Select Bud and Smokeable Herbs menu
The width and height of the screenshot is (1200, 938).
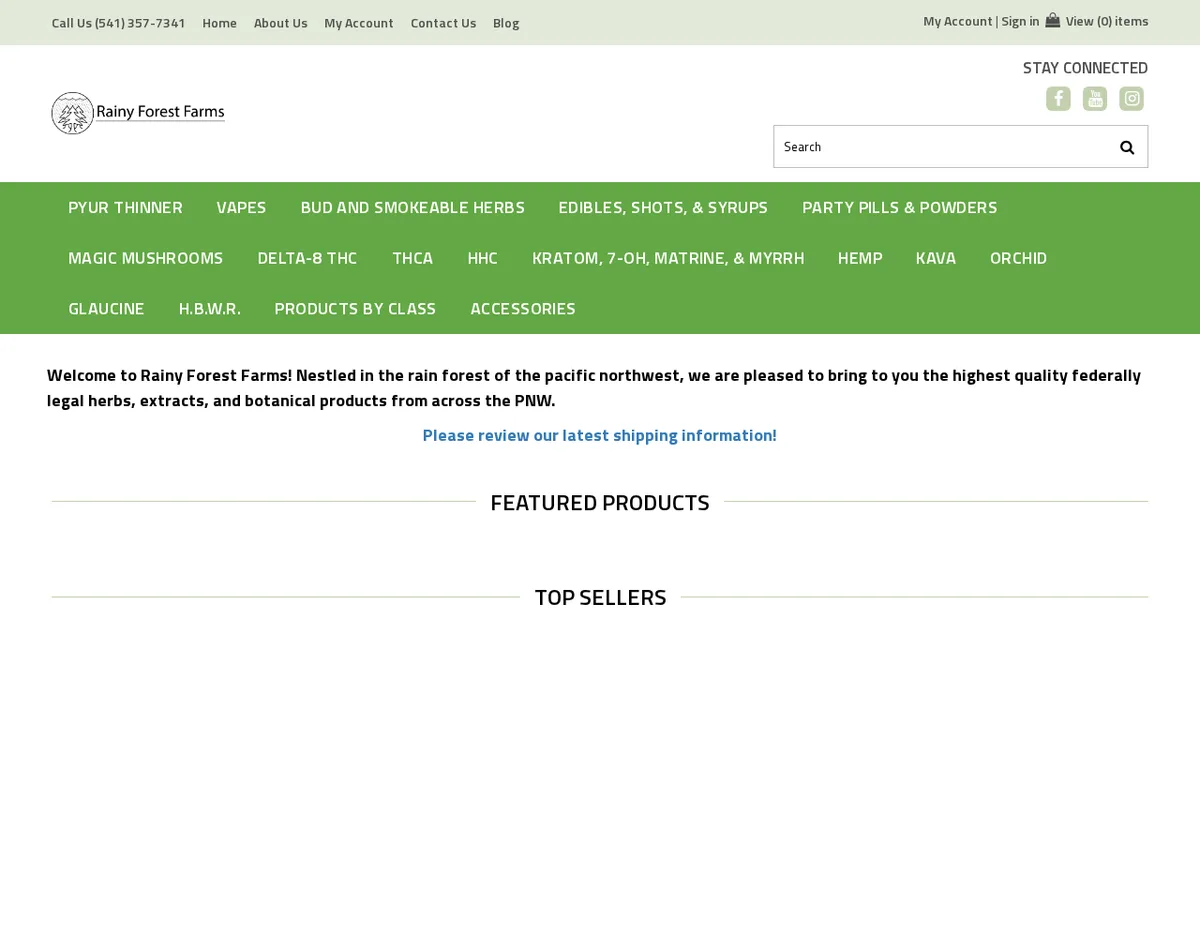[x=413, y=207]
